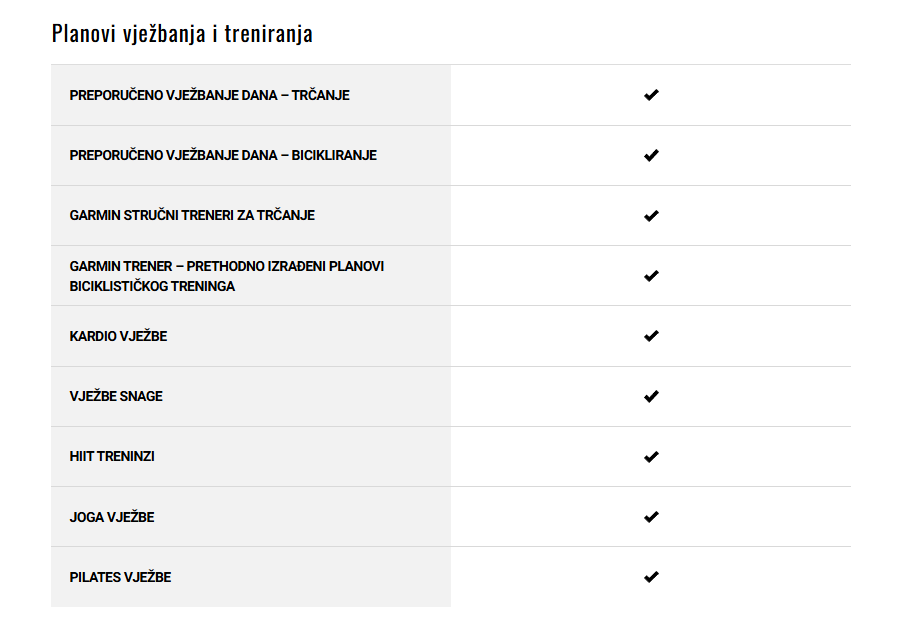Click the Preporučeno vježbanje dana – Trčanje label
The image size is (901, 632).
[209, 95]
